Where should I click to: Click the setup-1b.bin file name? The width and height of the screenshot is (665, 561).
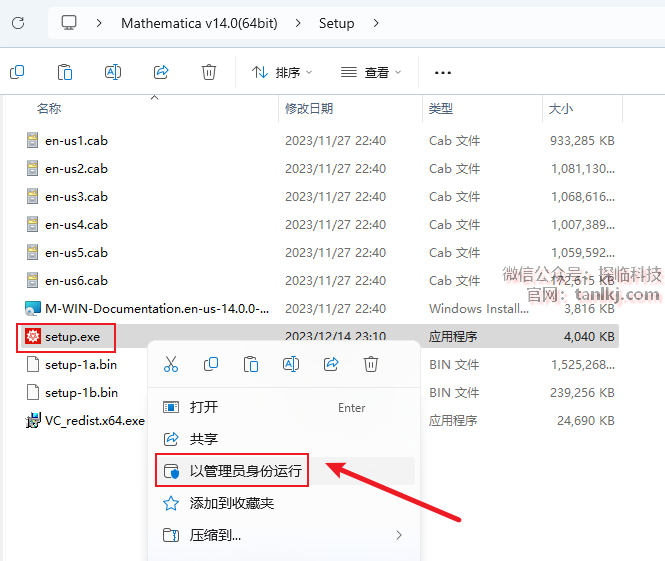coord(81,393)
